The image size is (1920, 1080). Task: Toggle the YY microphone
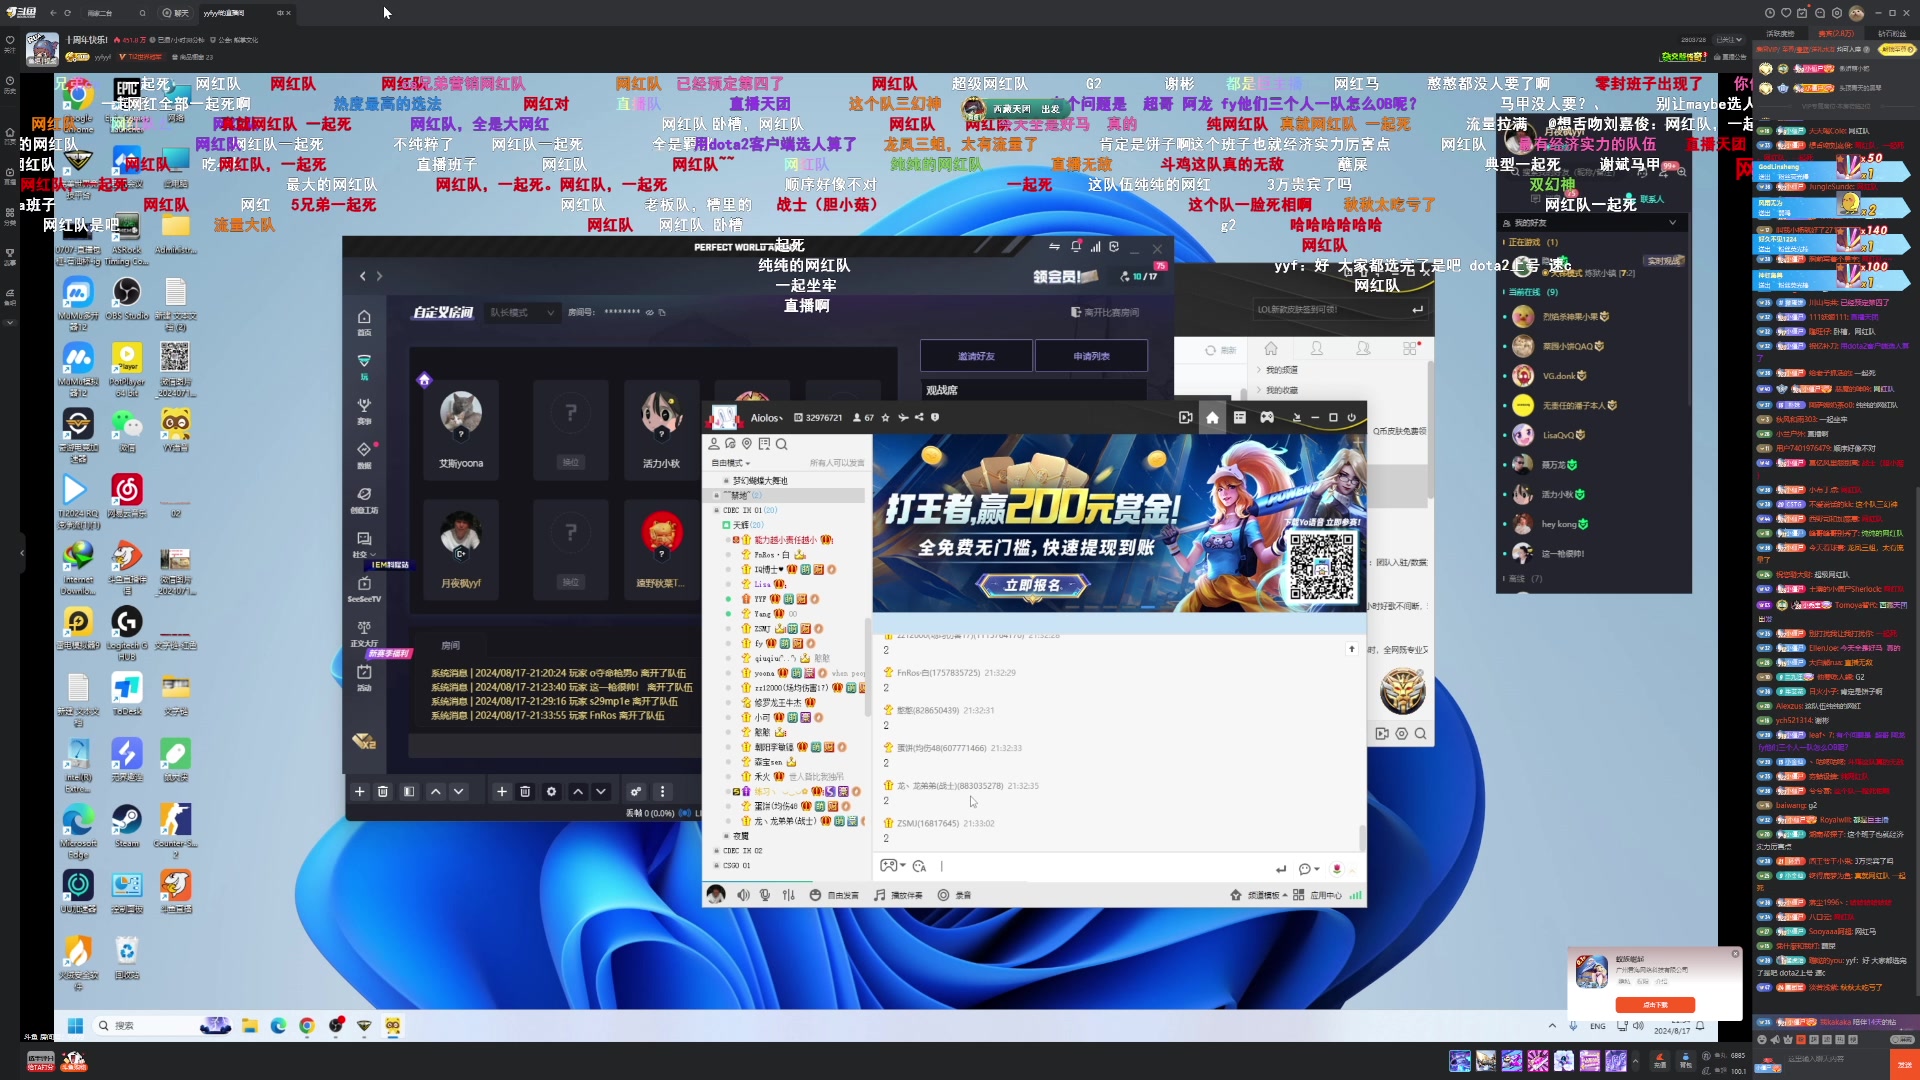click(x=765, y=895)
